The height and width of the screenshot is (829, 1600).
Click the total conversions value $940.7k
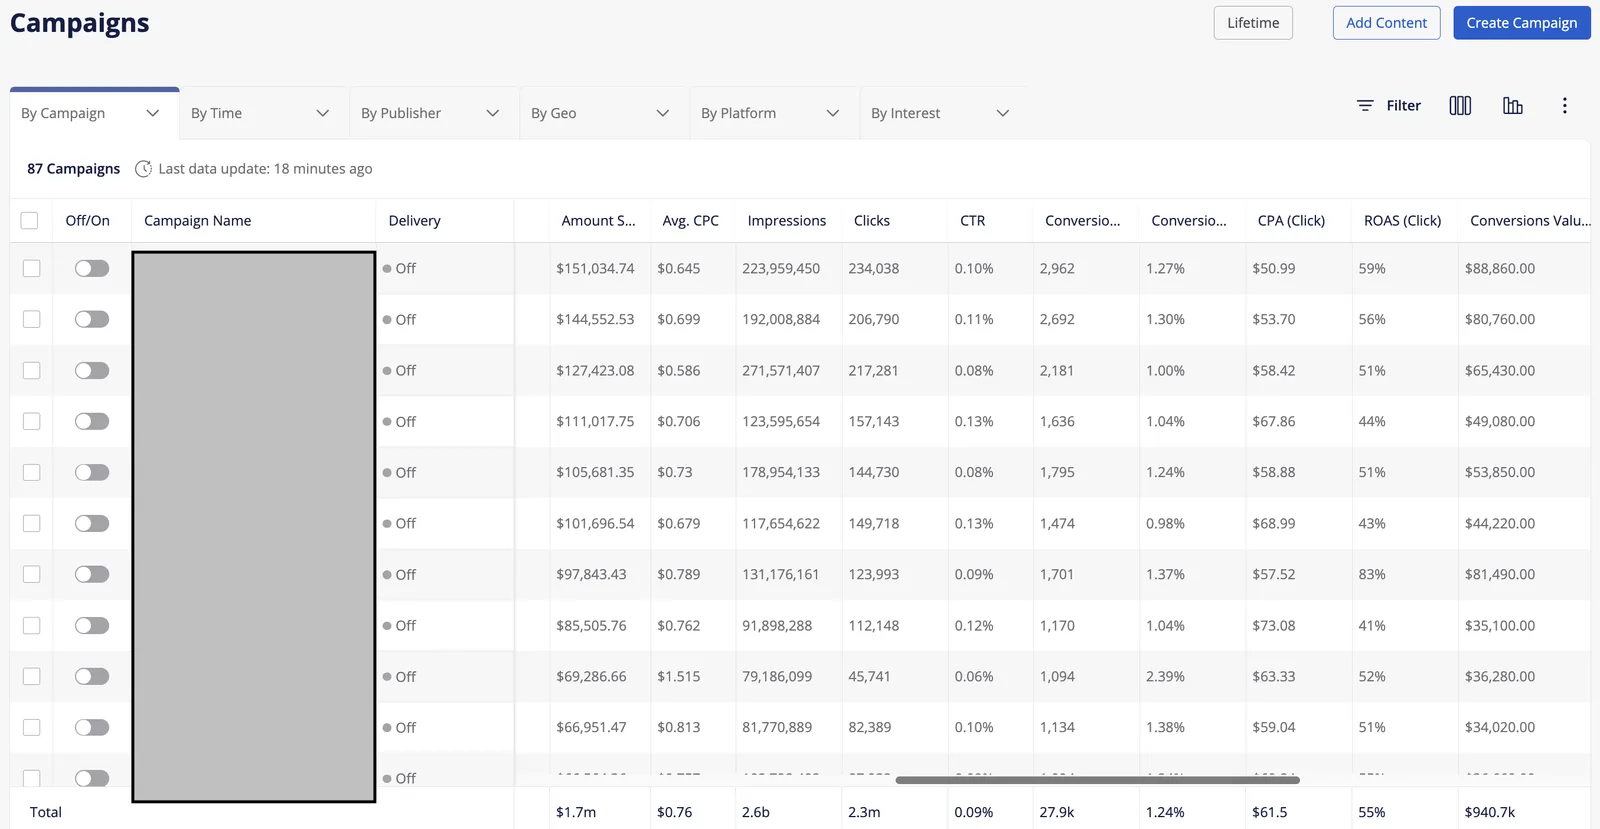[x=1489, y=812]
